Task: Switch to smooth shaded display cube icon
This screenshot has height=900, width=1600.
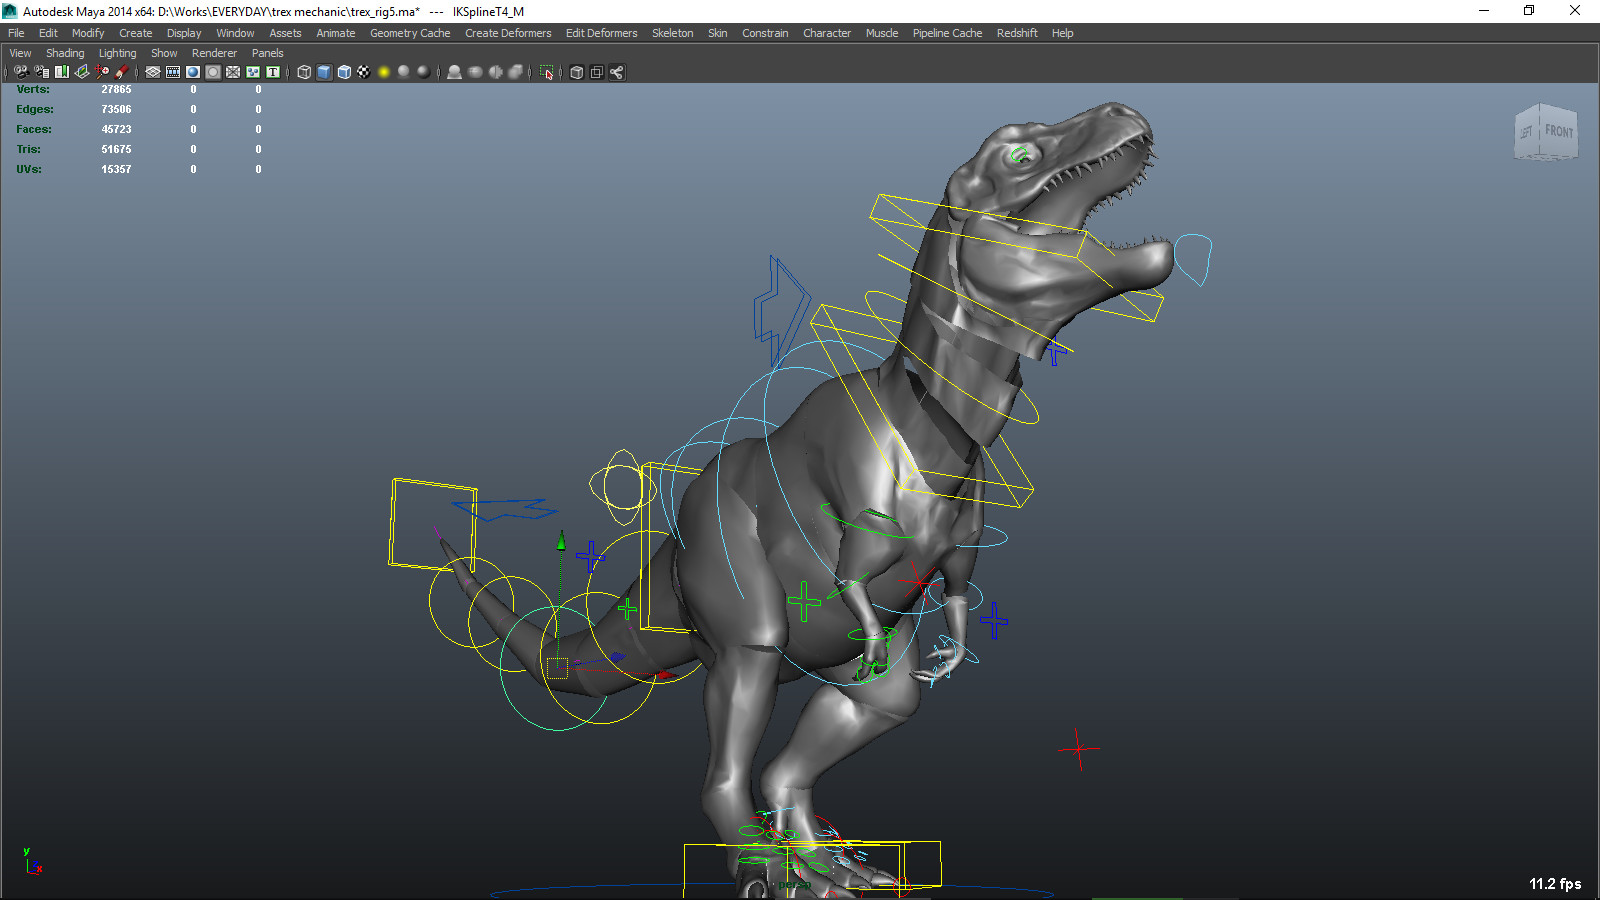Action: click(x=324, y=71)
